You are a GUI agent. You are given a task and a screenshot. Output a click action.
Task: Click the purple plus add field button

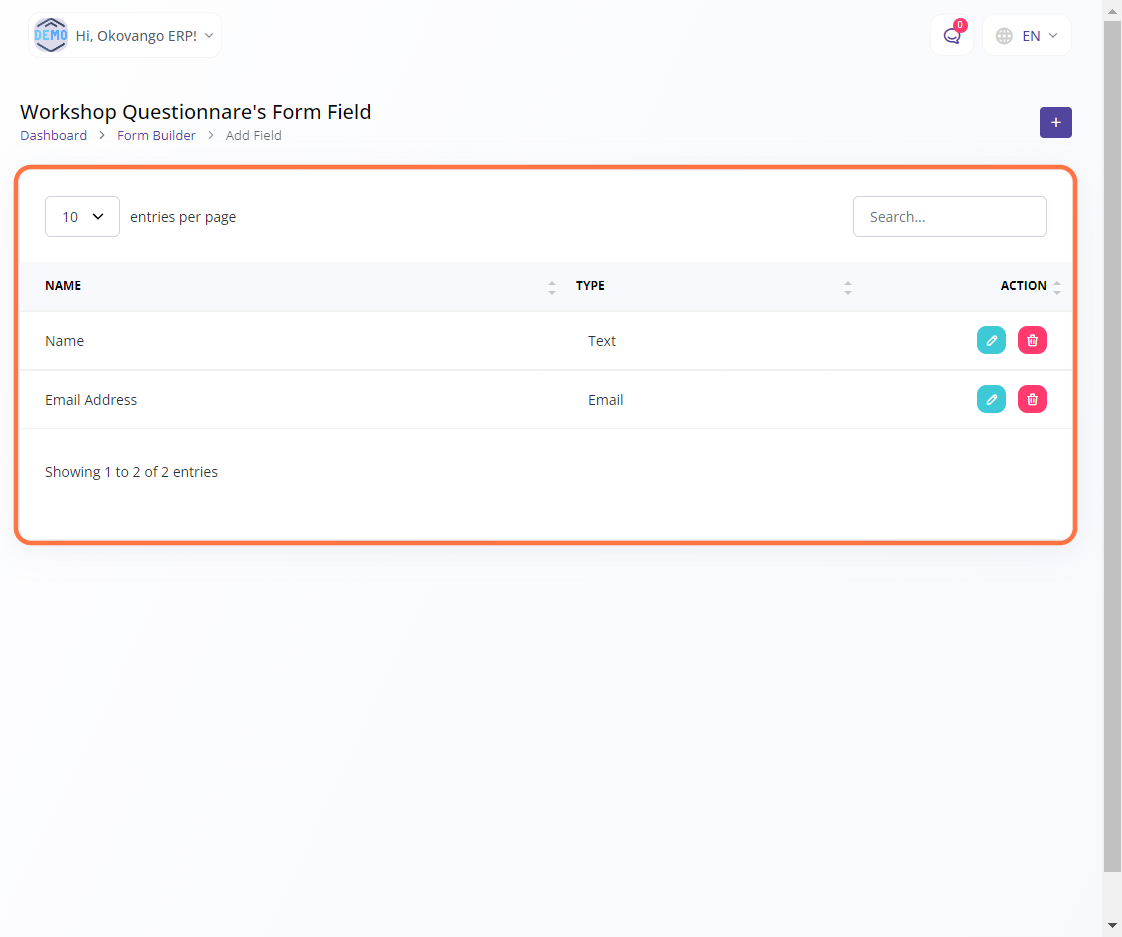(x=1055, y=122)
